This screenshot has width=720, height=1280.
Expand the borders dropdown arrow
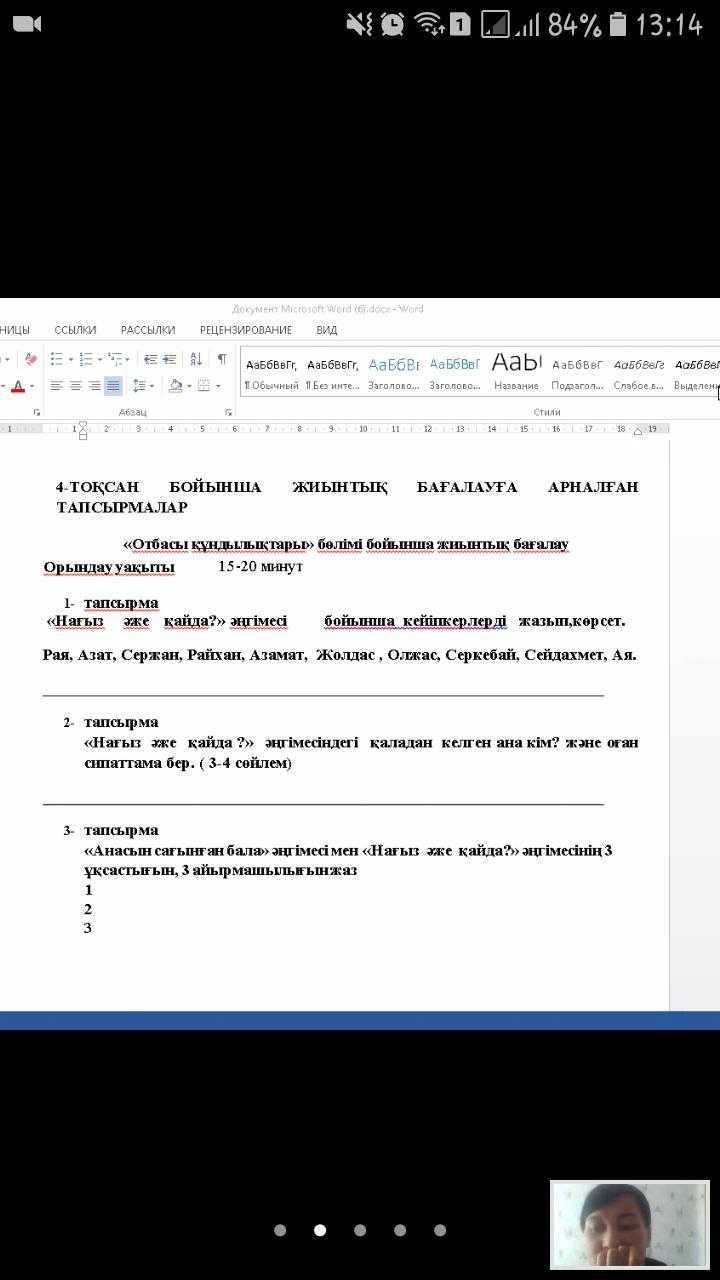click(x=217, y=386)
